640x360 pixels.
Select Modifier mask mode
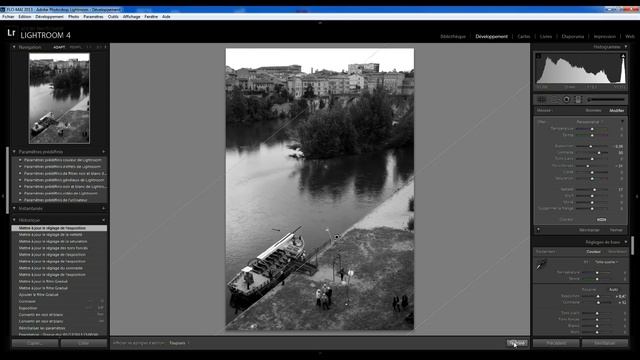[617, 110]
